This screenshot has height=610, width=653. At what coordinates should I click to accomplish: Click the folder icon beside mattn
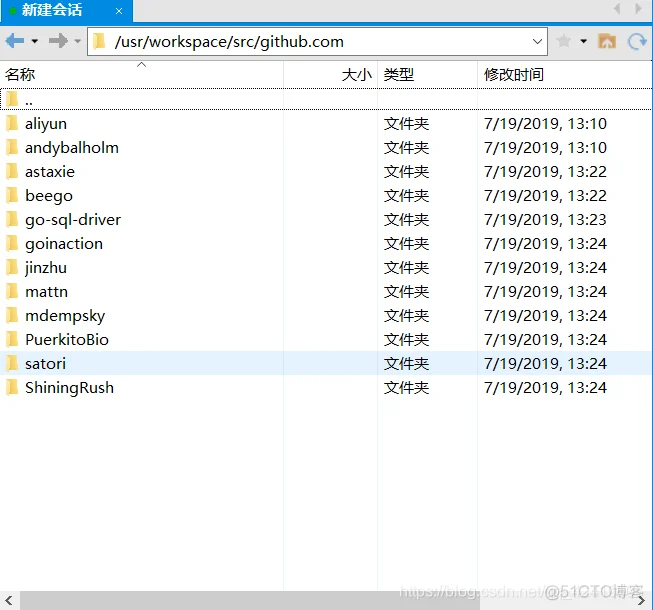click(12, 291)
